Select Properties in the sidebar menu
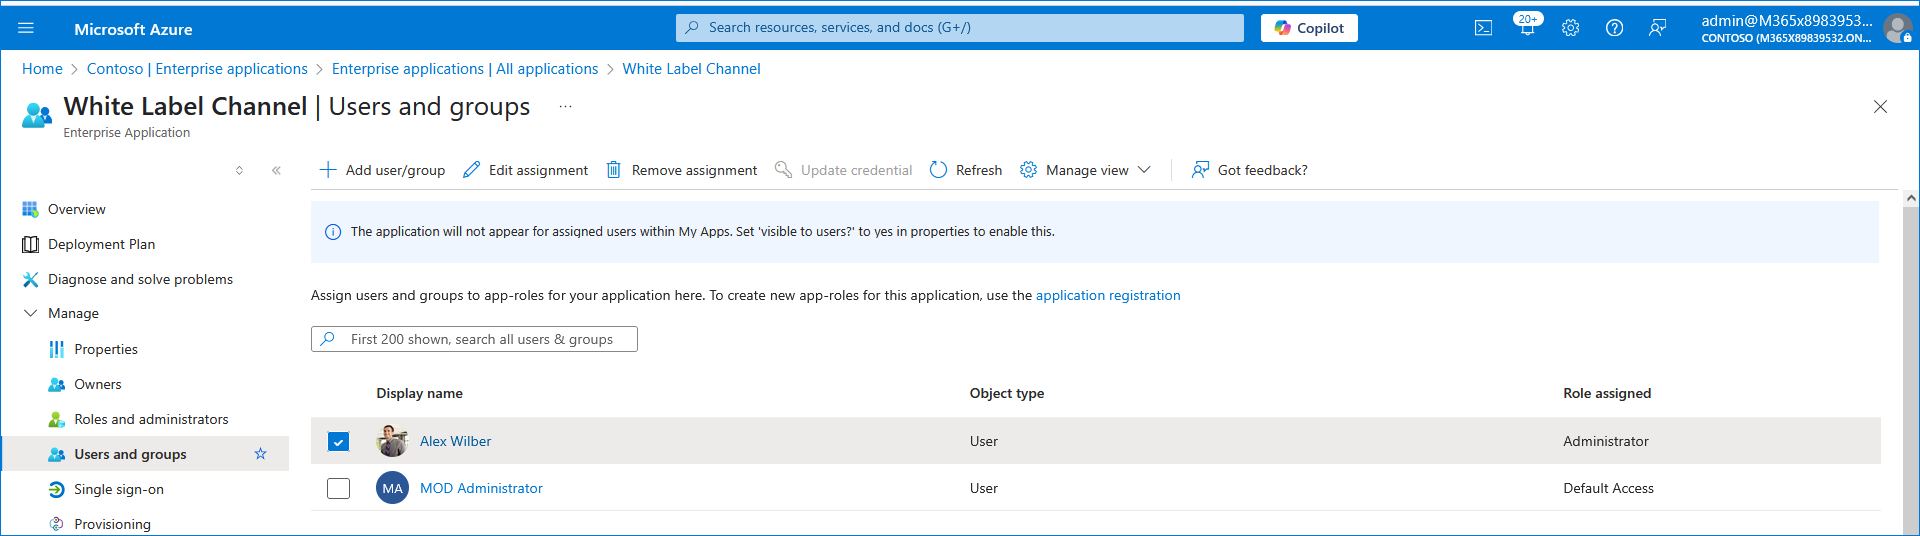This screenshot has height=536, width=1920. coord(105,349)
